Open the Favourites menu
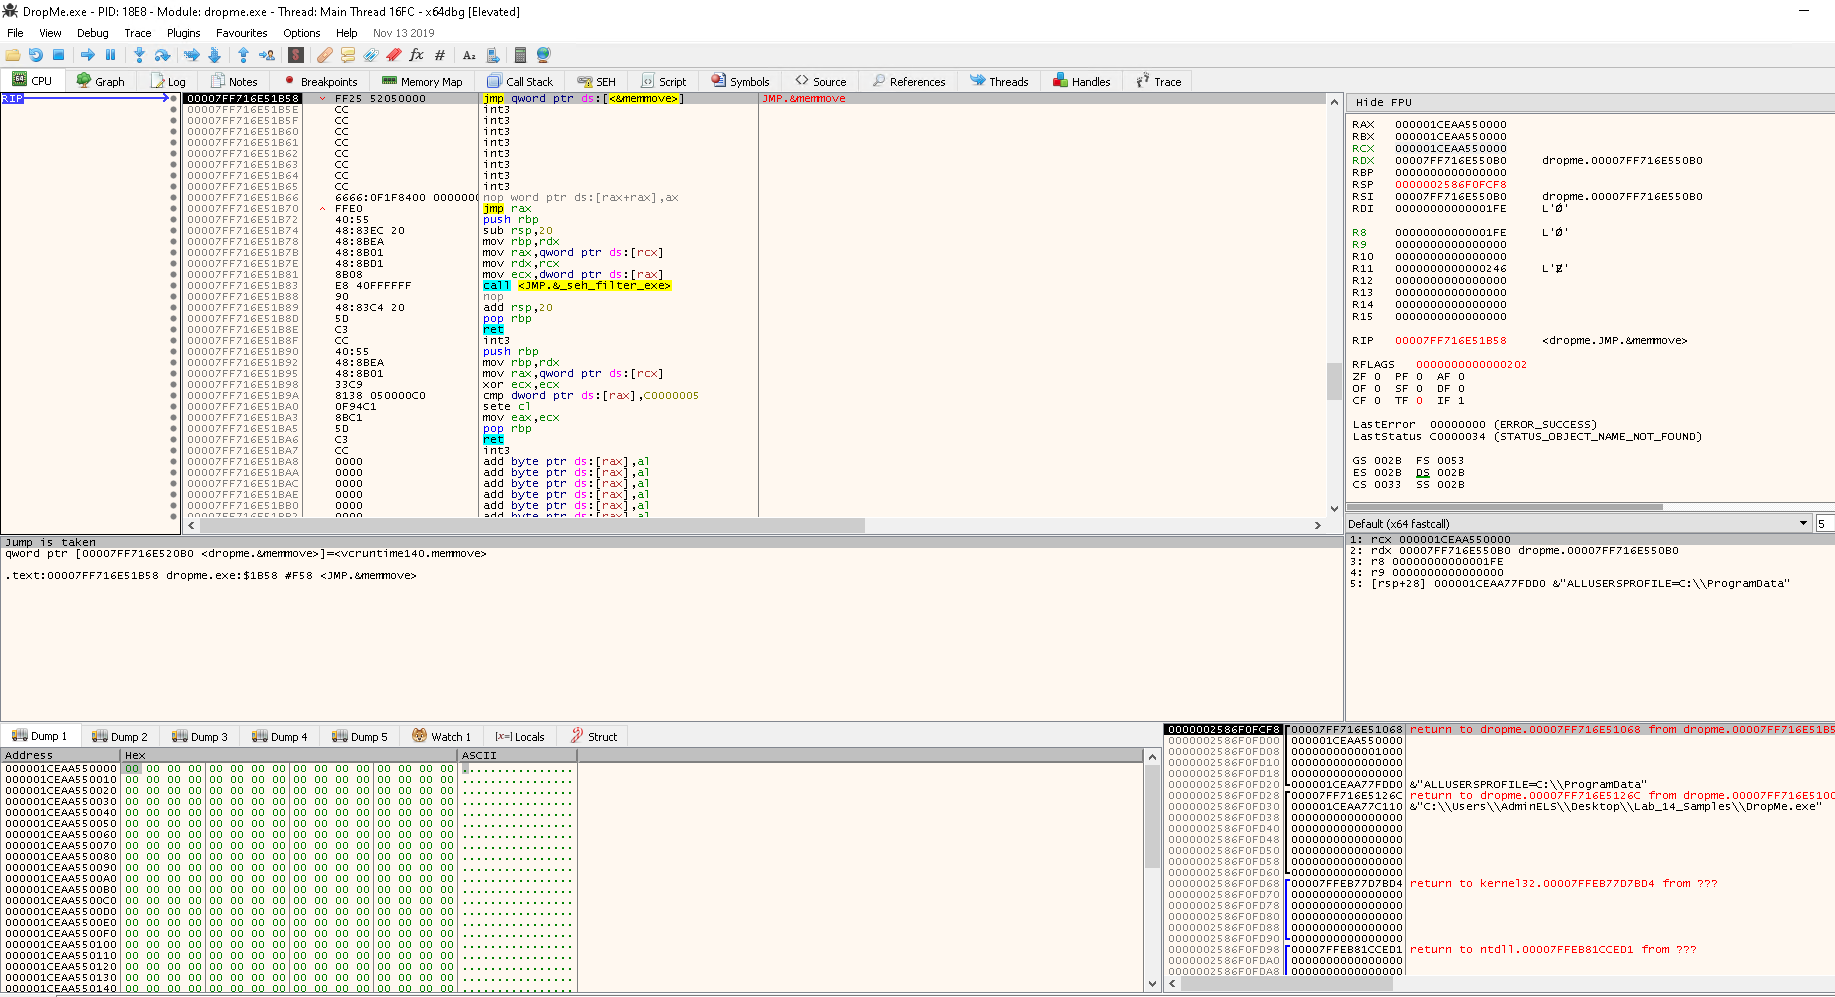 (242, 33)
